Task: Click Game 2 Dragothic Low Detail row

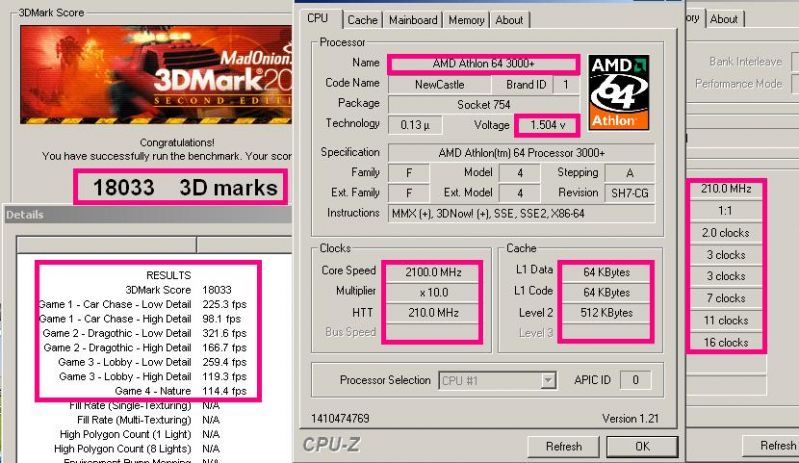Action: click(145, 334)
